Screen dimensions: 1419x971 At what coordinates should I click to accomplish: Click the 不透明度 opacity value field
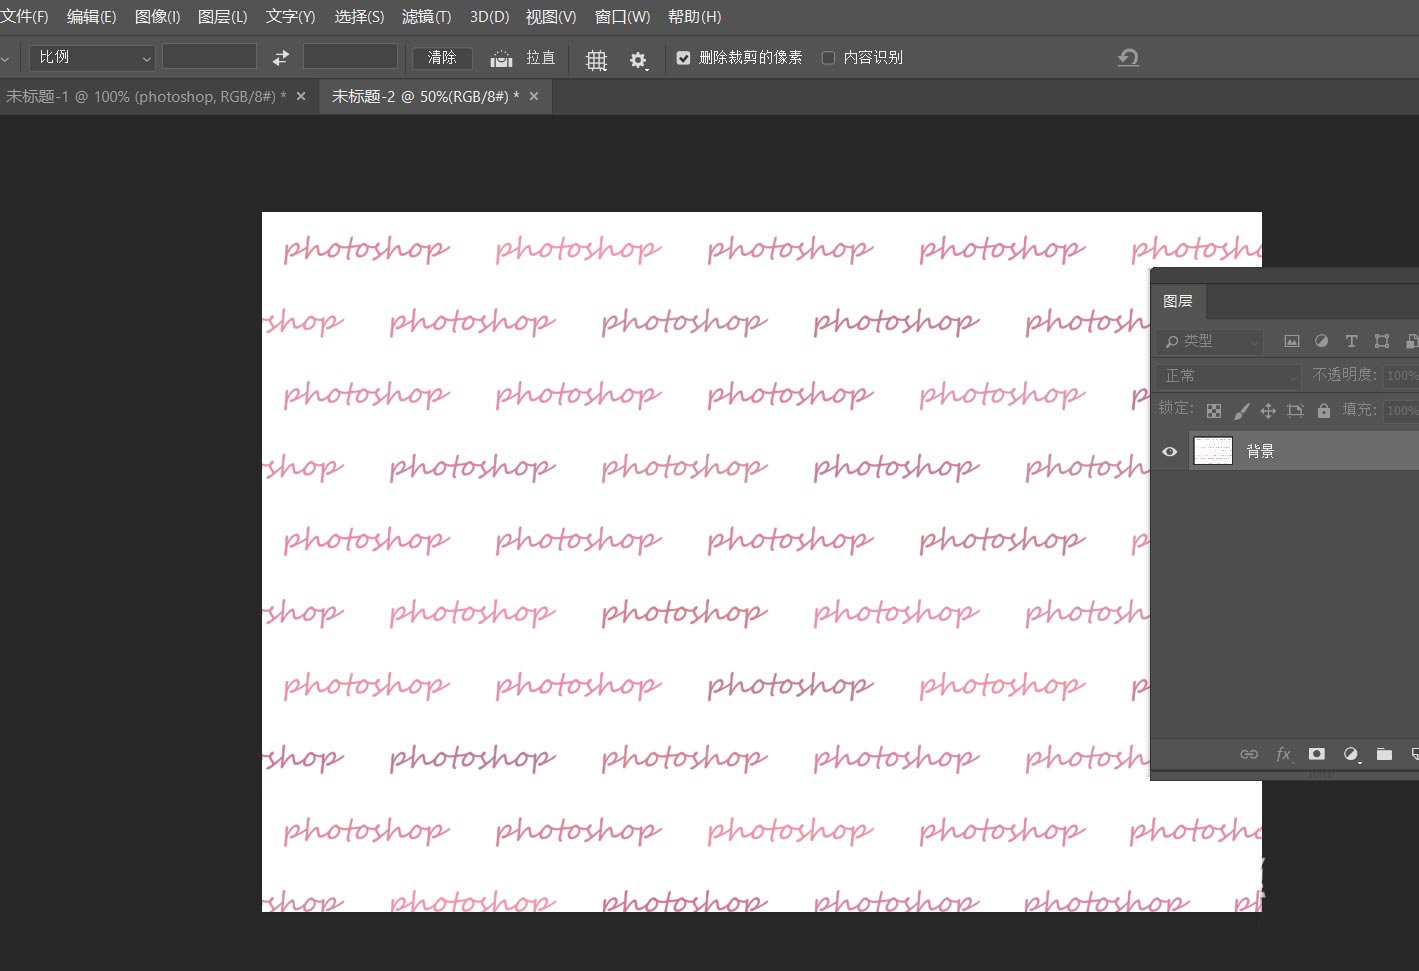1401,376
